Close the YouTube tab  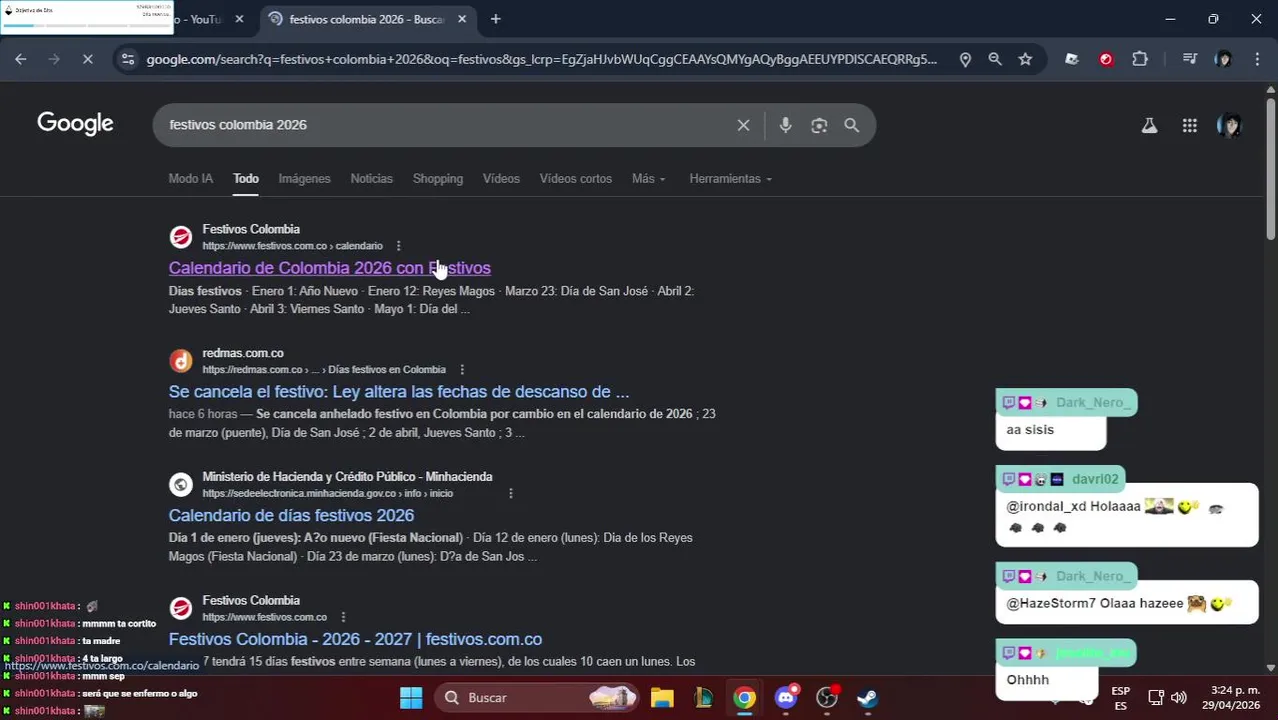[239, 19]
